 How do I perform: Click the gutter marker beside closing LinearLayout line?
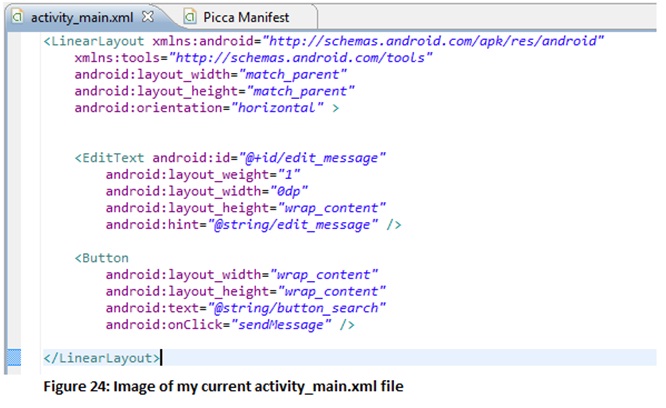(12, 357)
